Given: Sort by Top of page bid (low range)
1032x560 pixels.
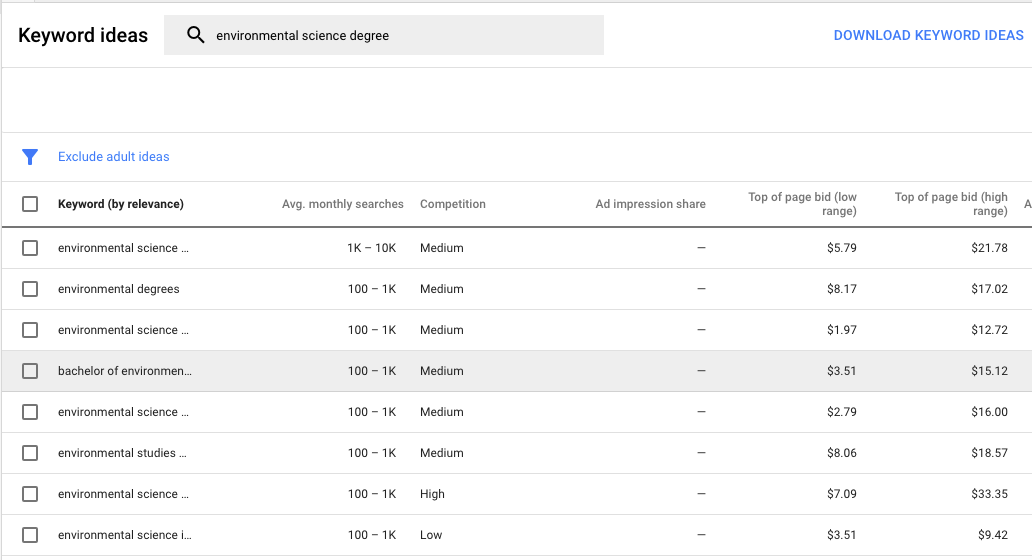Looking at the screenshot, I should click(802, 204).
